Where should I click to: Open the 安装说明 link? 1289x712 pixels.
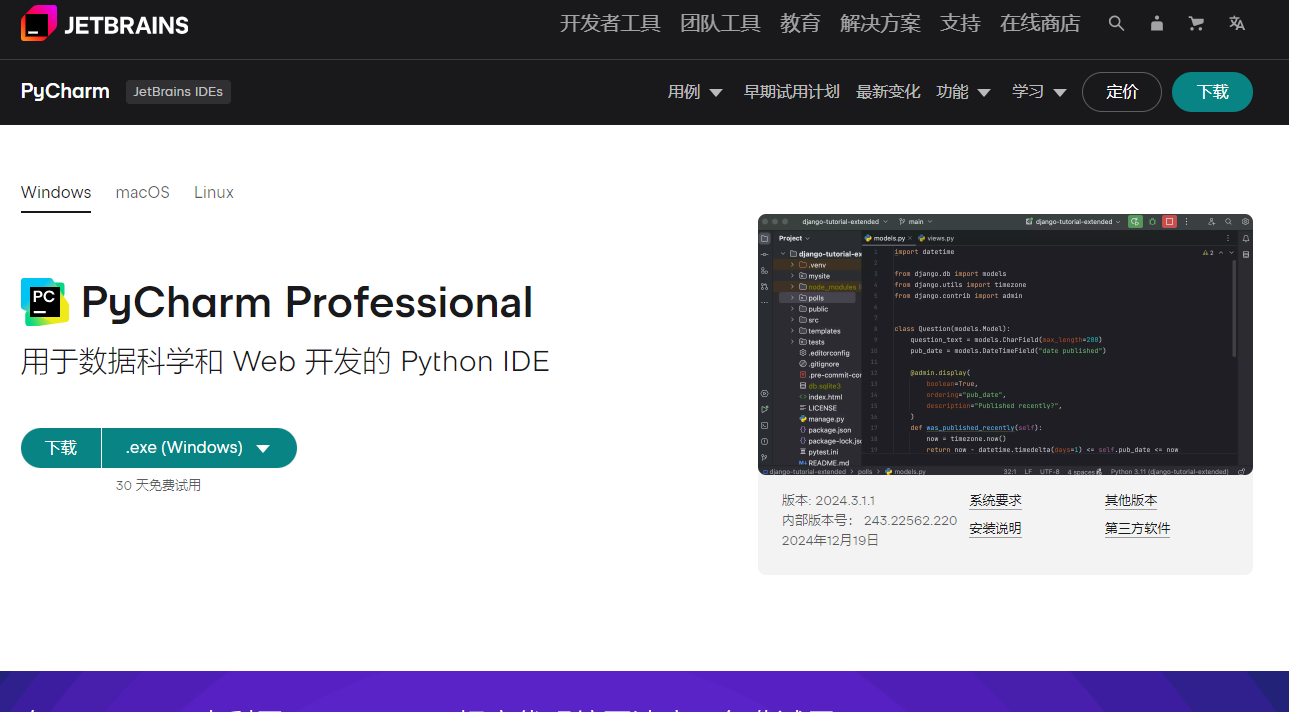coord(995,529)
